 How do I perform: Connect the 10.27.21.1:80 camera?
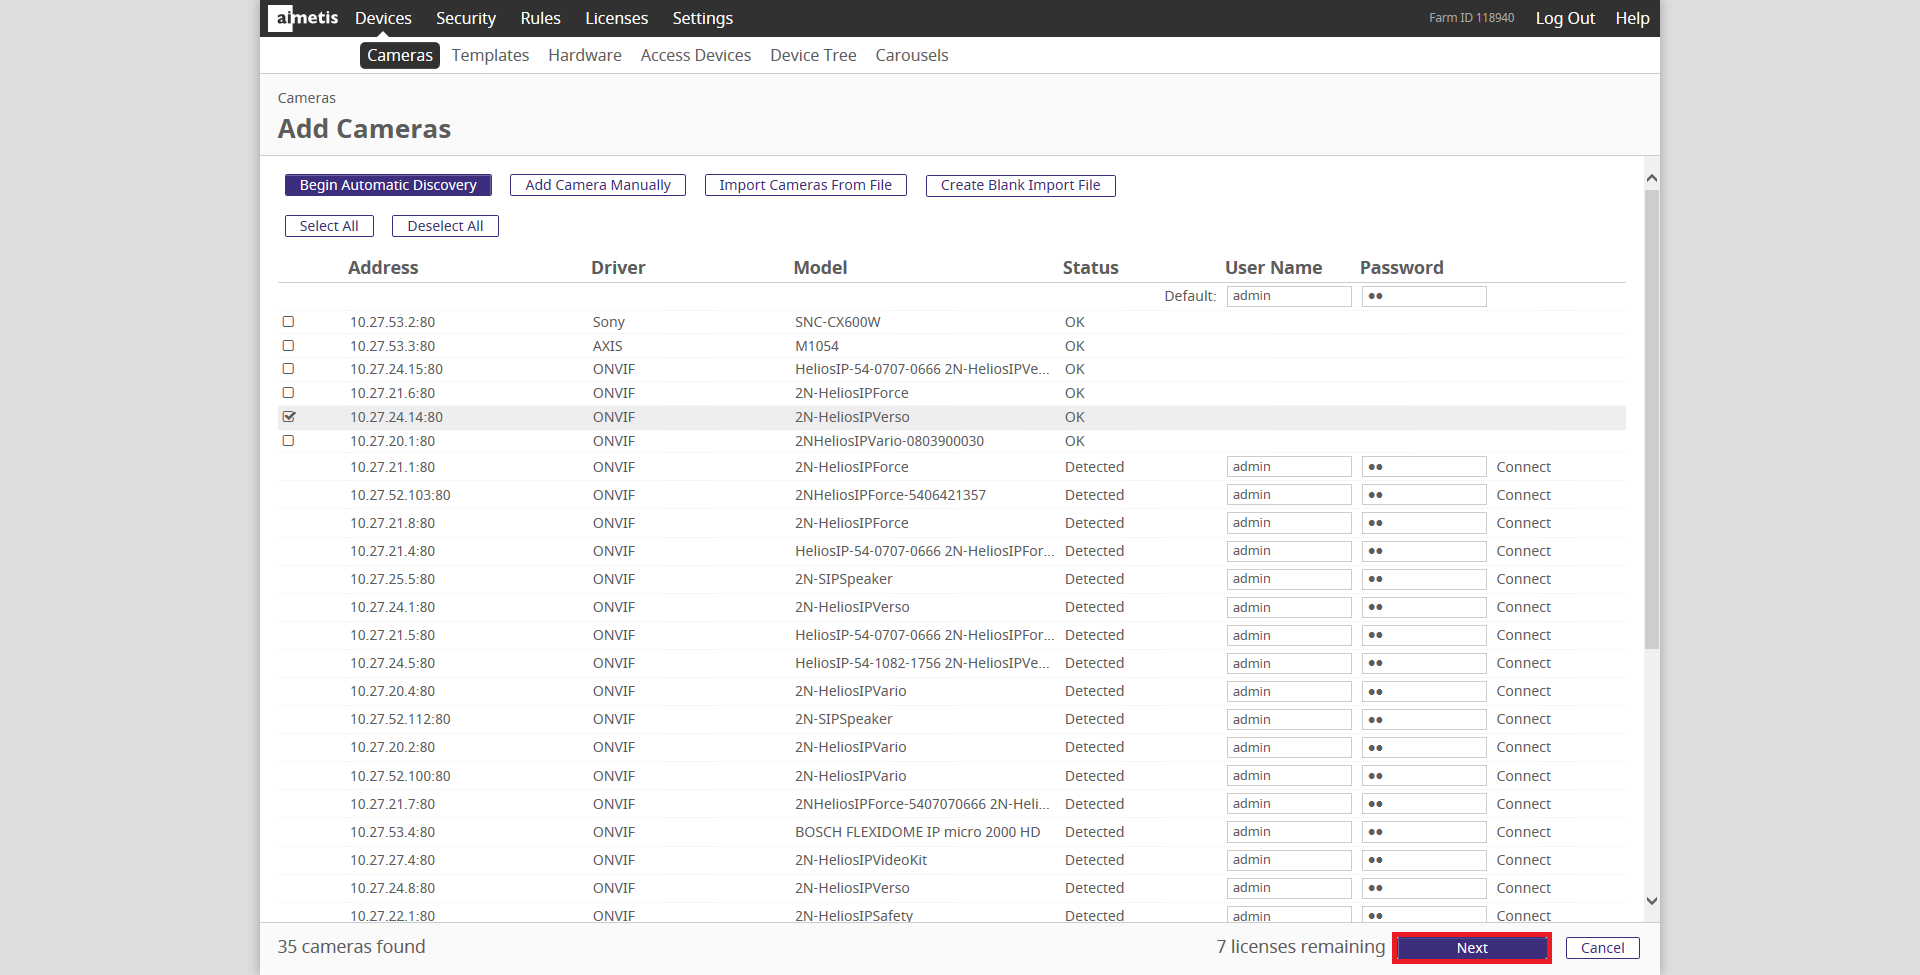click(x=1523, y=467)
